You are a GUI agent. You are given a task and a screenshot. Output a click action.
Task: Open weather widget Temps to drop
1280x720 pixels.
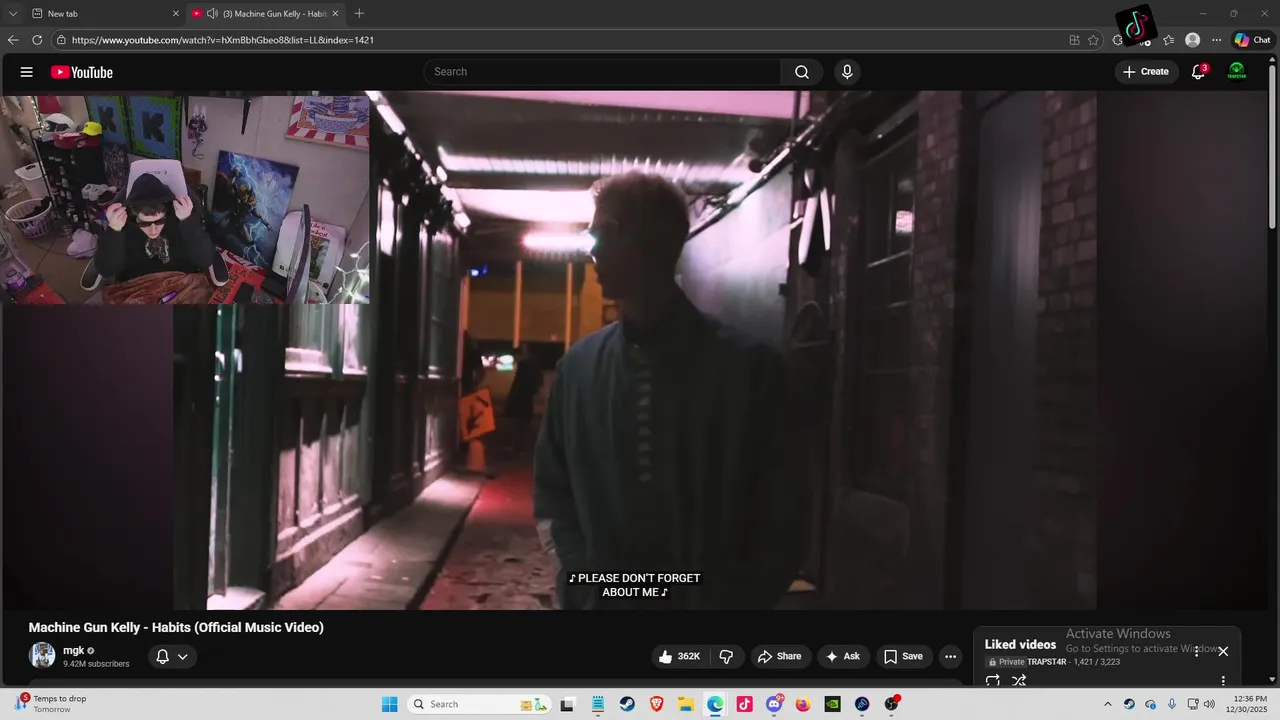[x=52, y=704]
